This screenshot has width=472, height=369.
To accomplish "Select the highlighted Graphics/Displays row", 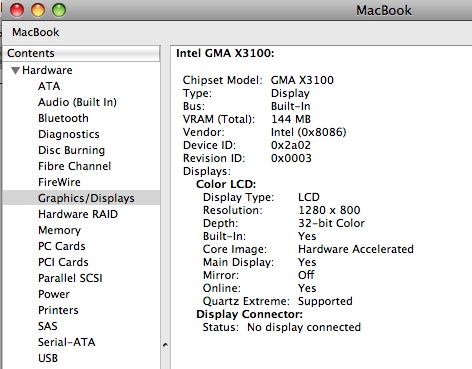I will (81, 198).
